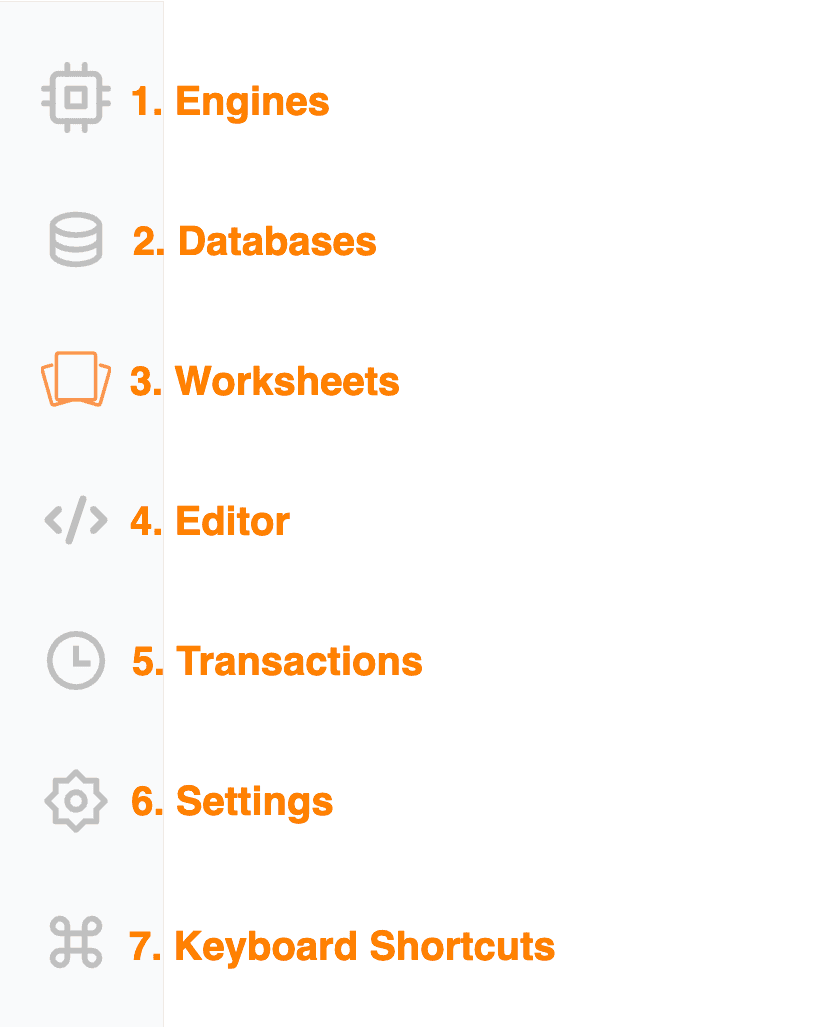The height and width of the screenshot is (1028, 829).
Task: Select the "Editor" text label
Action: (232, 522)
